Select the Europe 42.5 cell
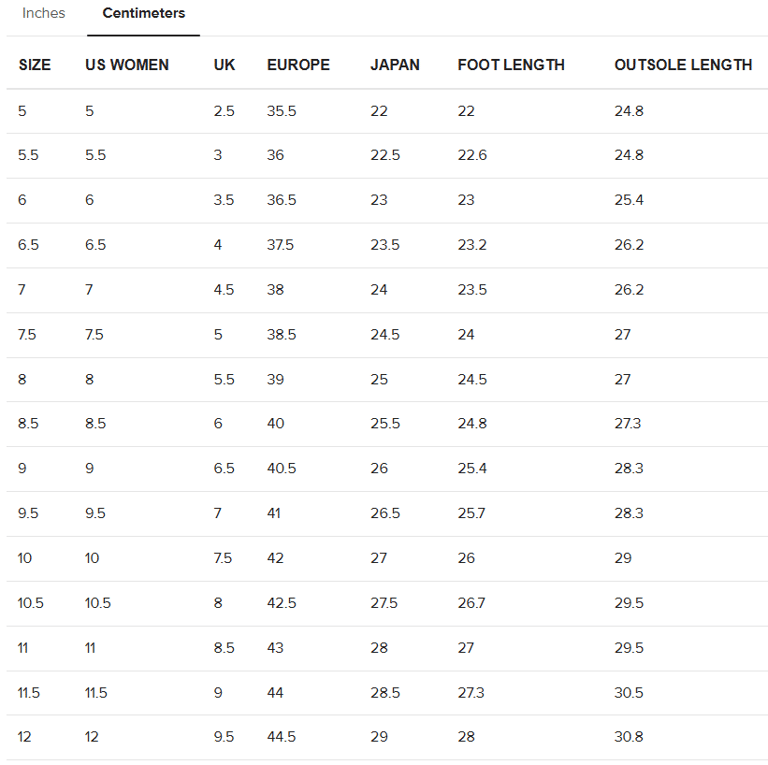The height and width of the screenshot is (765, 768). pos(282,603)
